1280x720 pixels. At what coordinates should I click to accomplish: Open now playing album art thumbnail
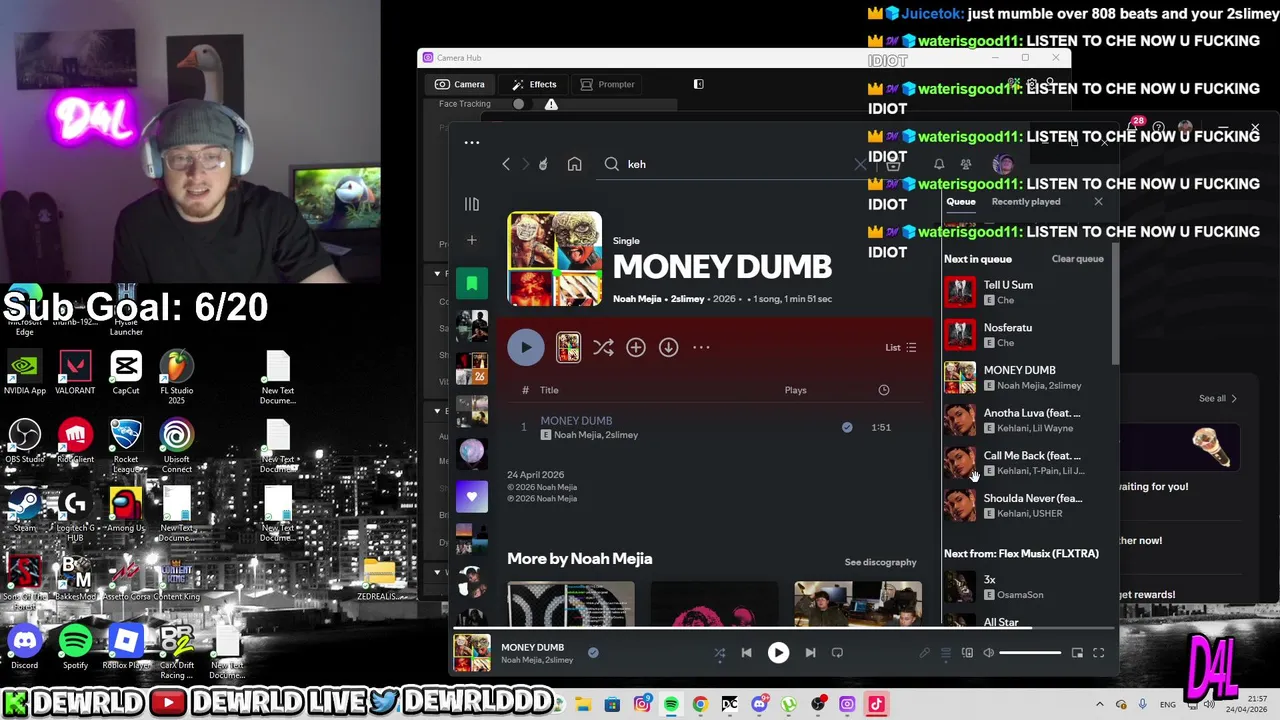472,653
